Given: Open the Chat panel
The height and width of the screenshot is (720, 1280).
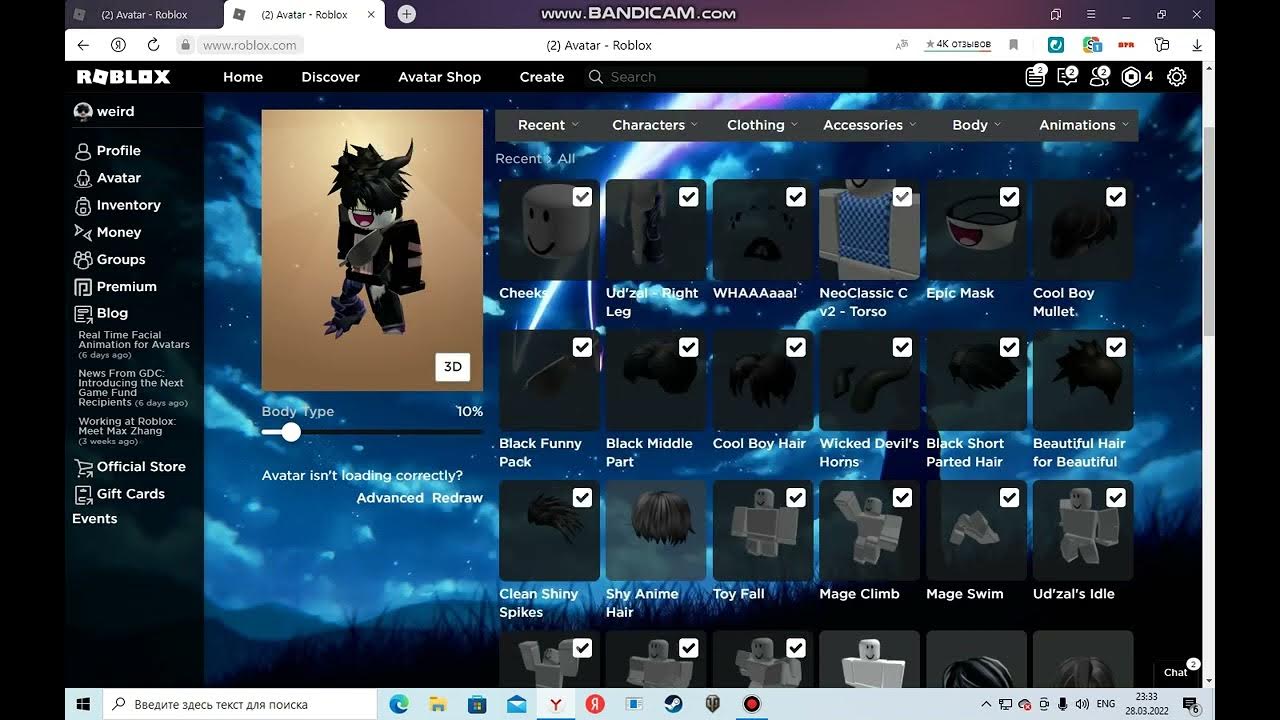Looking at the screenshot, I should pyautogui.click(x=1176, y=672).
